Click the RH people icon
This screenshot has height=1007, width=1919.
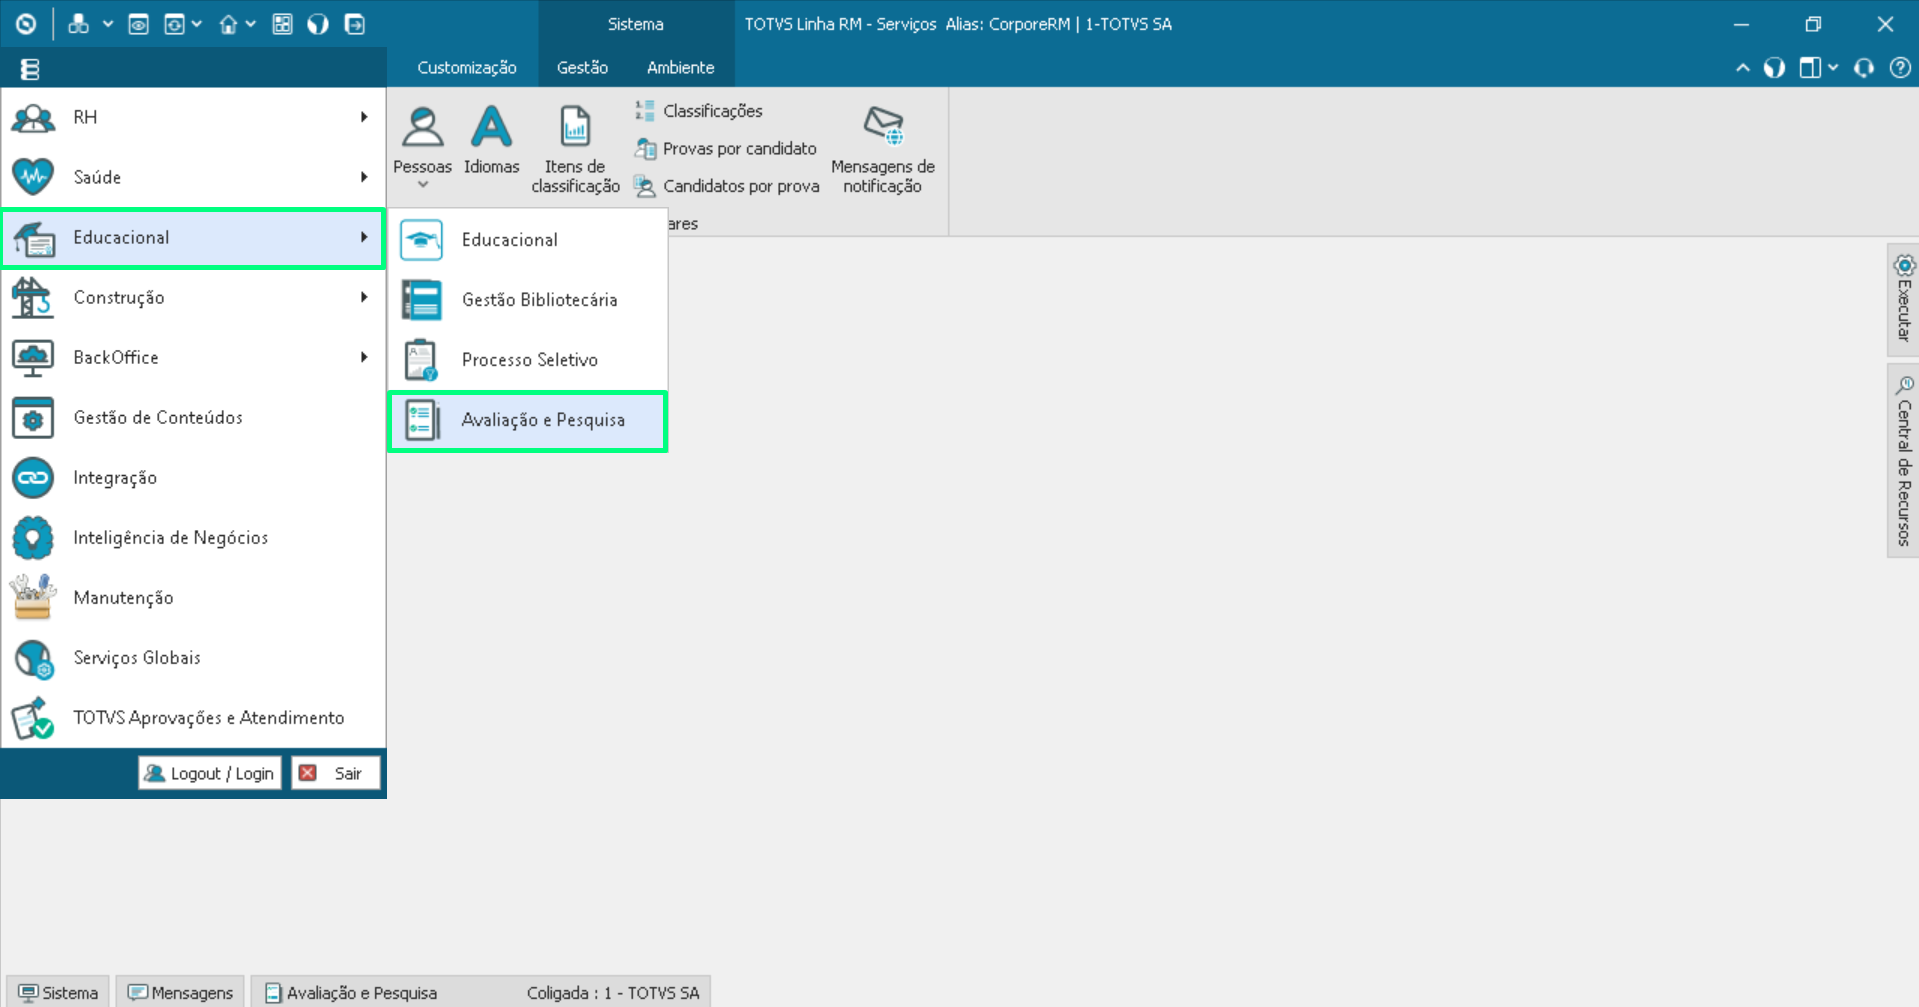pyautogui.click(x=33, y=118)
